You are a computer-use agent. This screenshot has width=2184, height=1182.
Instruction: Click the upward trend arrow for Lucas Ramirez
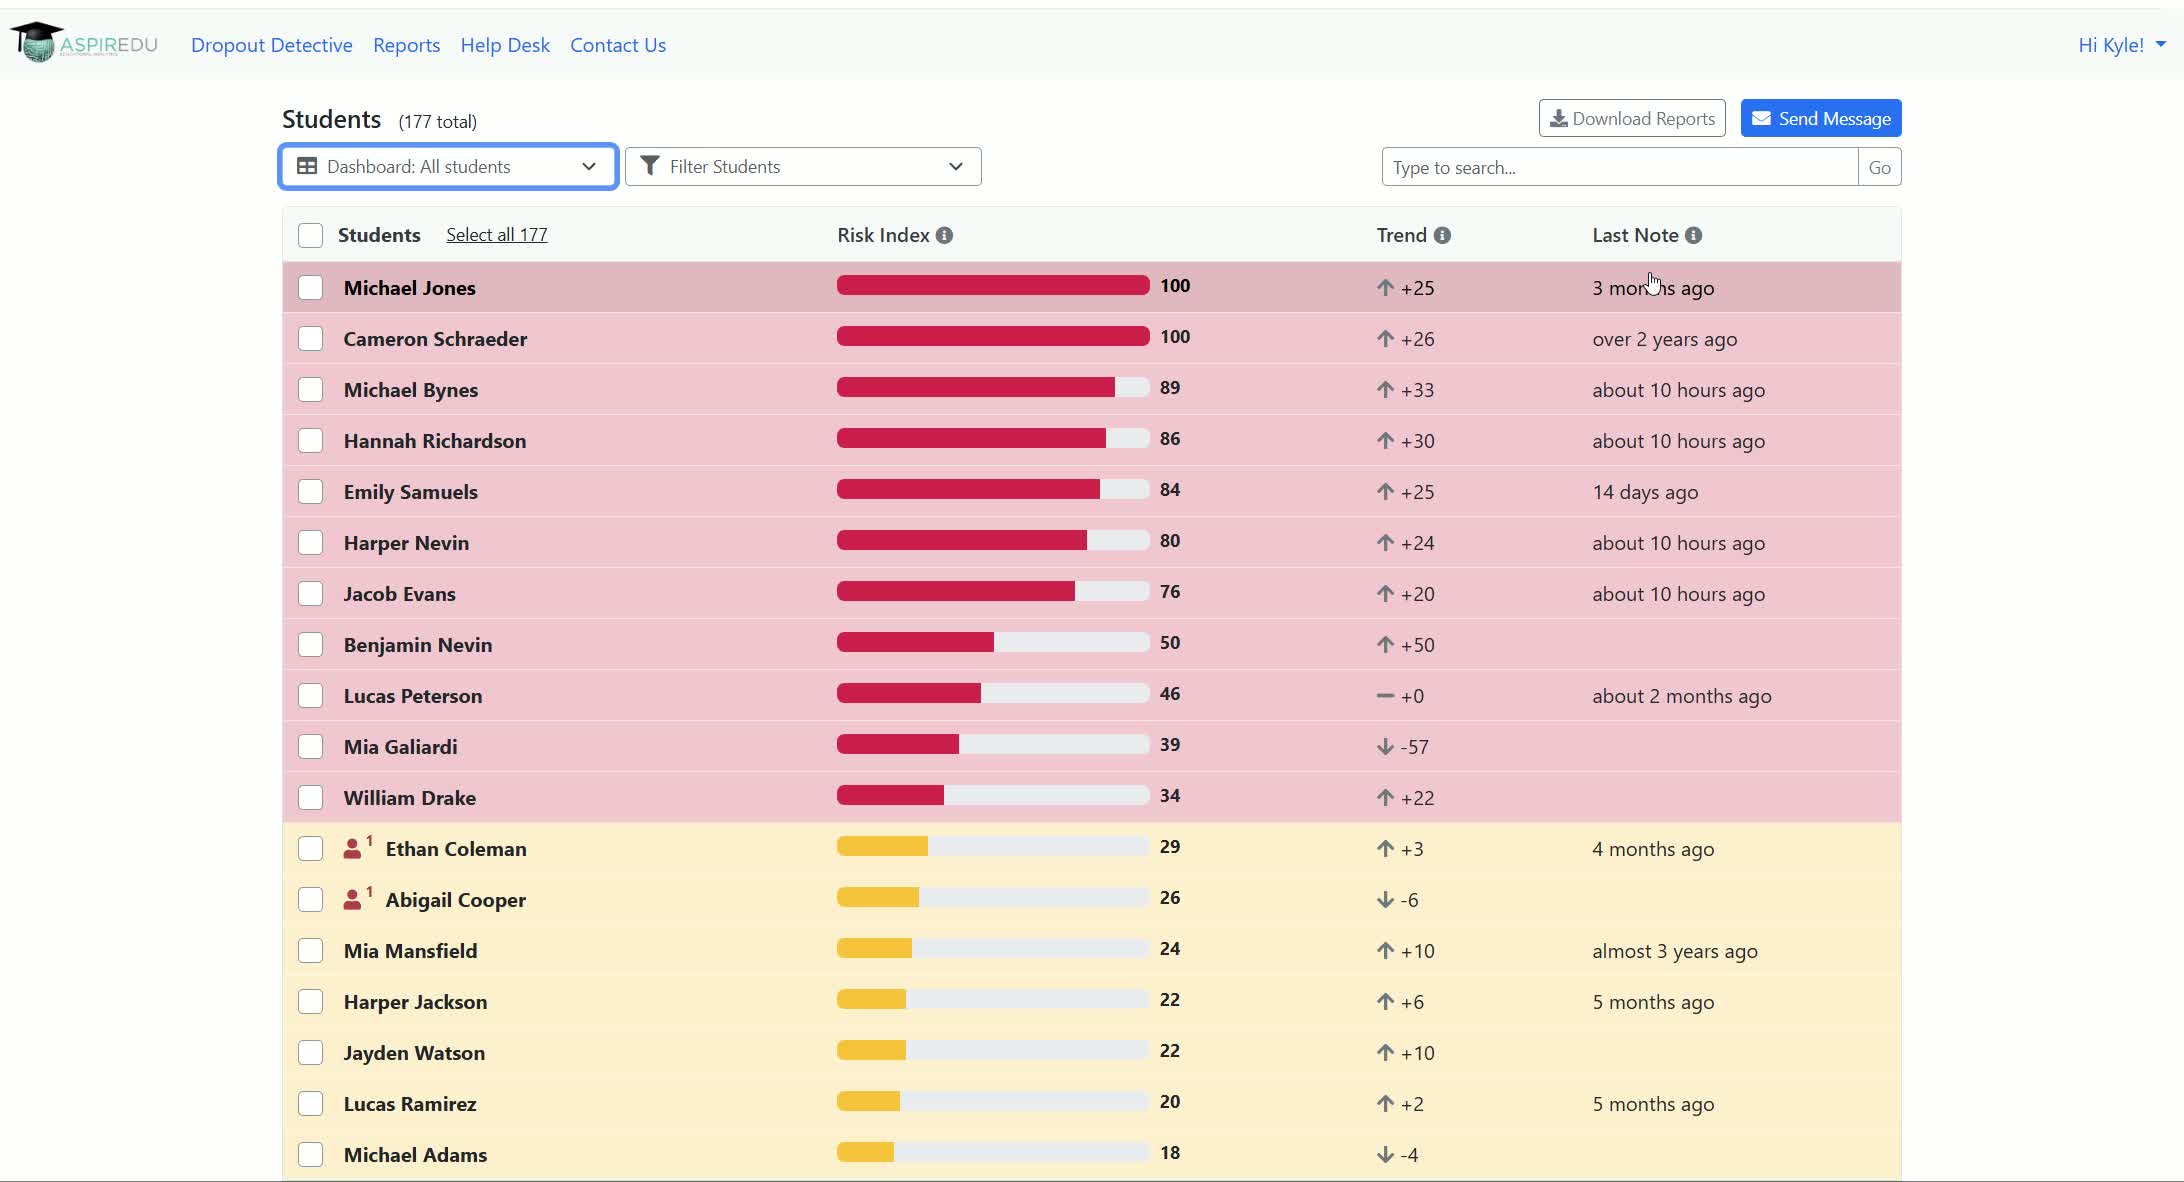click(1385, 1104)
